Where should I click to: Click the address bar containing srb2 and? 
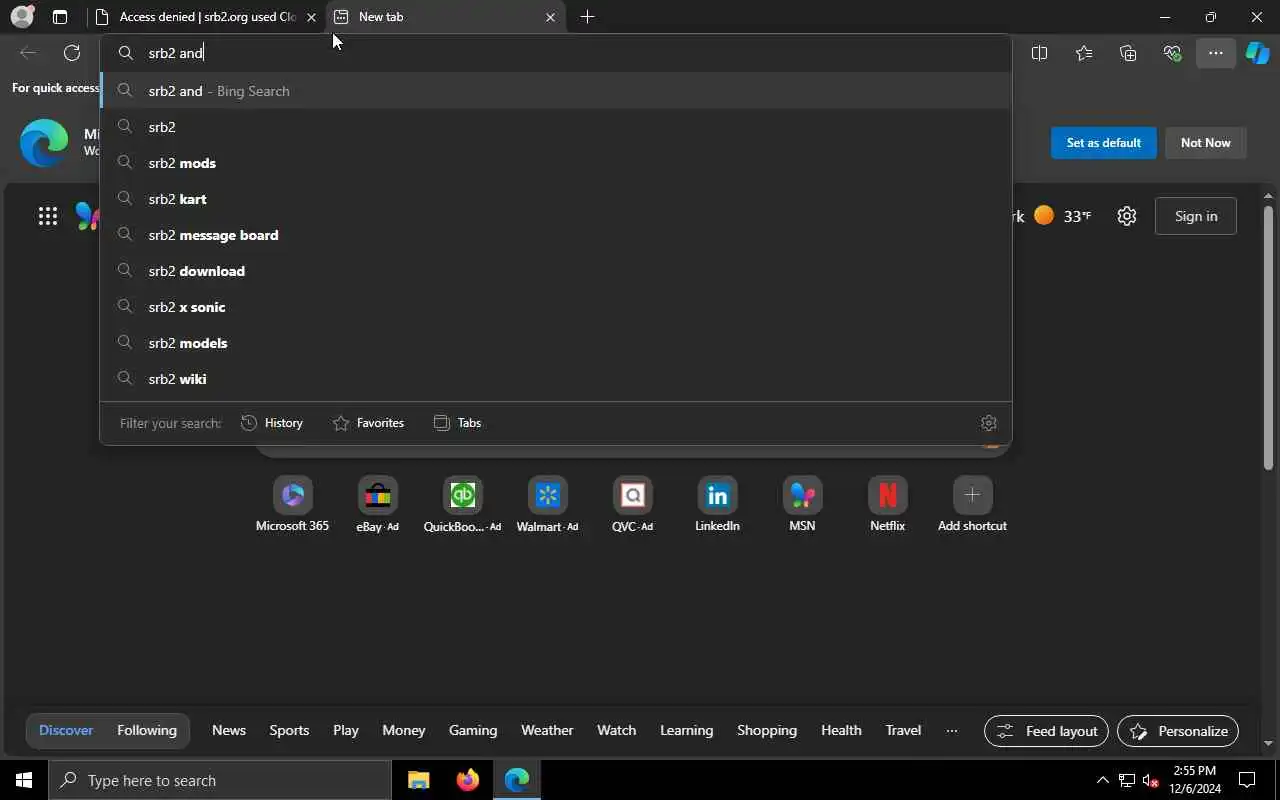click(x=555, y=53)
